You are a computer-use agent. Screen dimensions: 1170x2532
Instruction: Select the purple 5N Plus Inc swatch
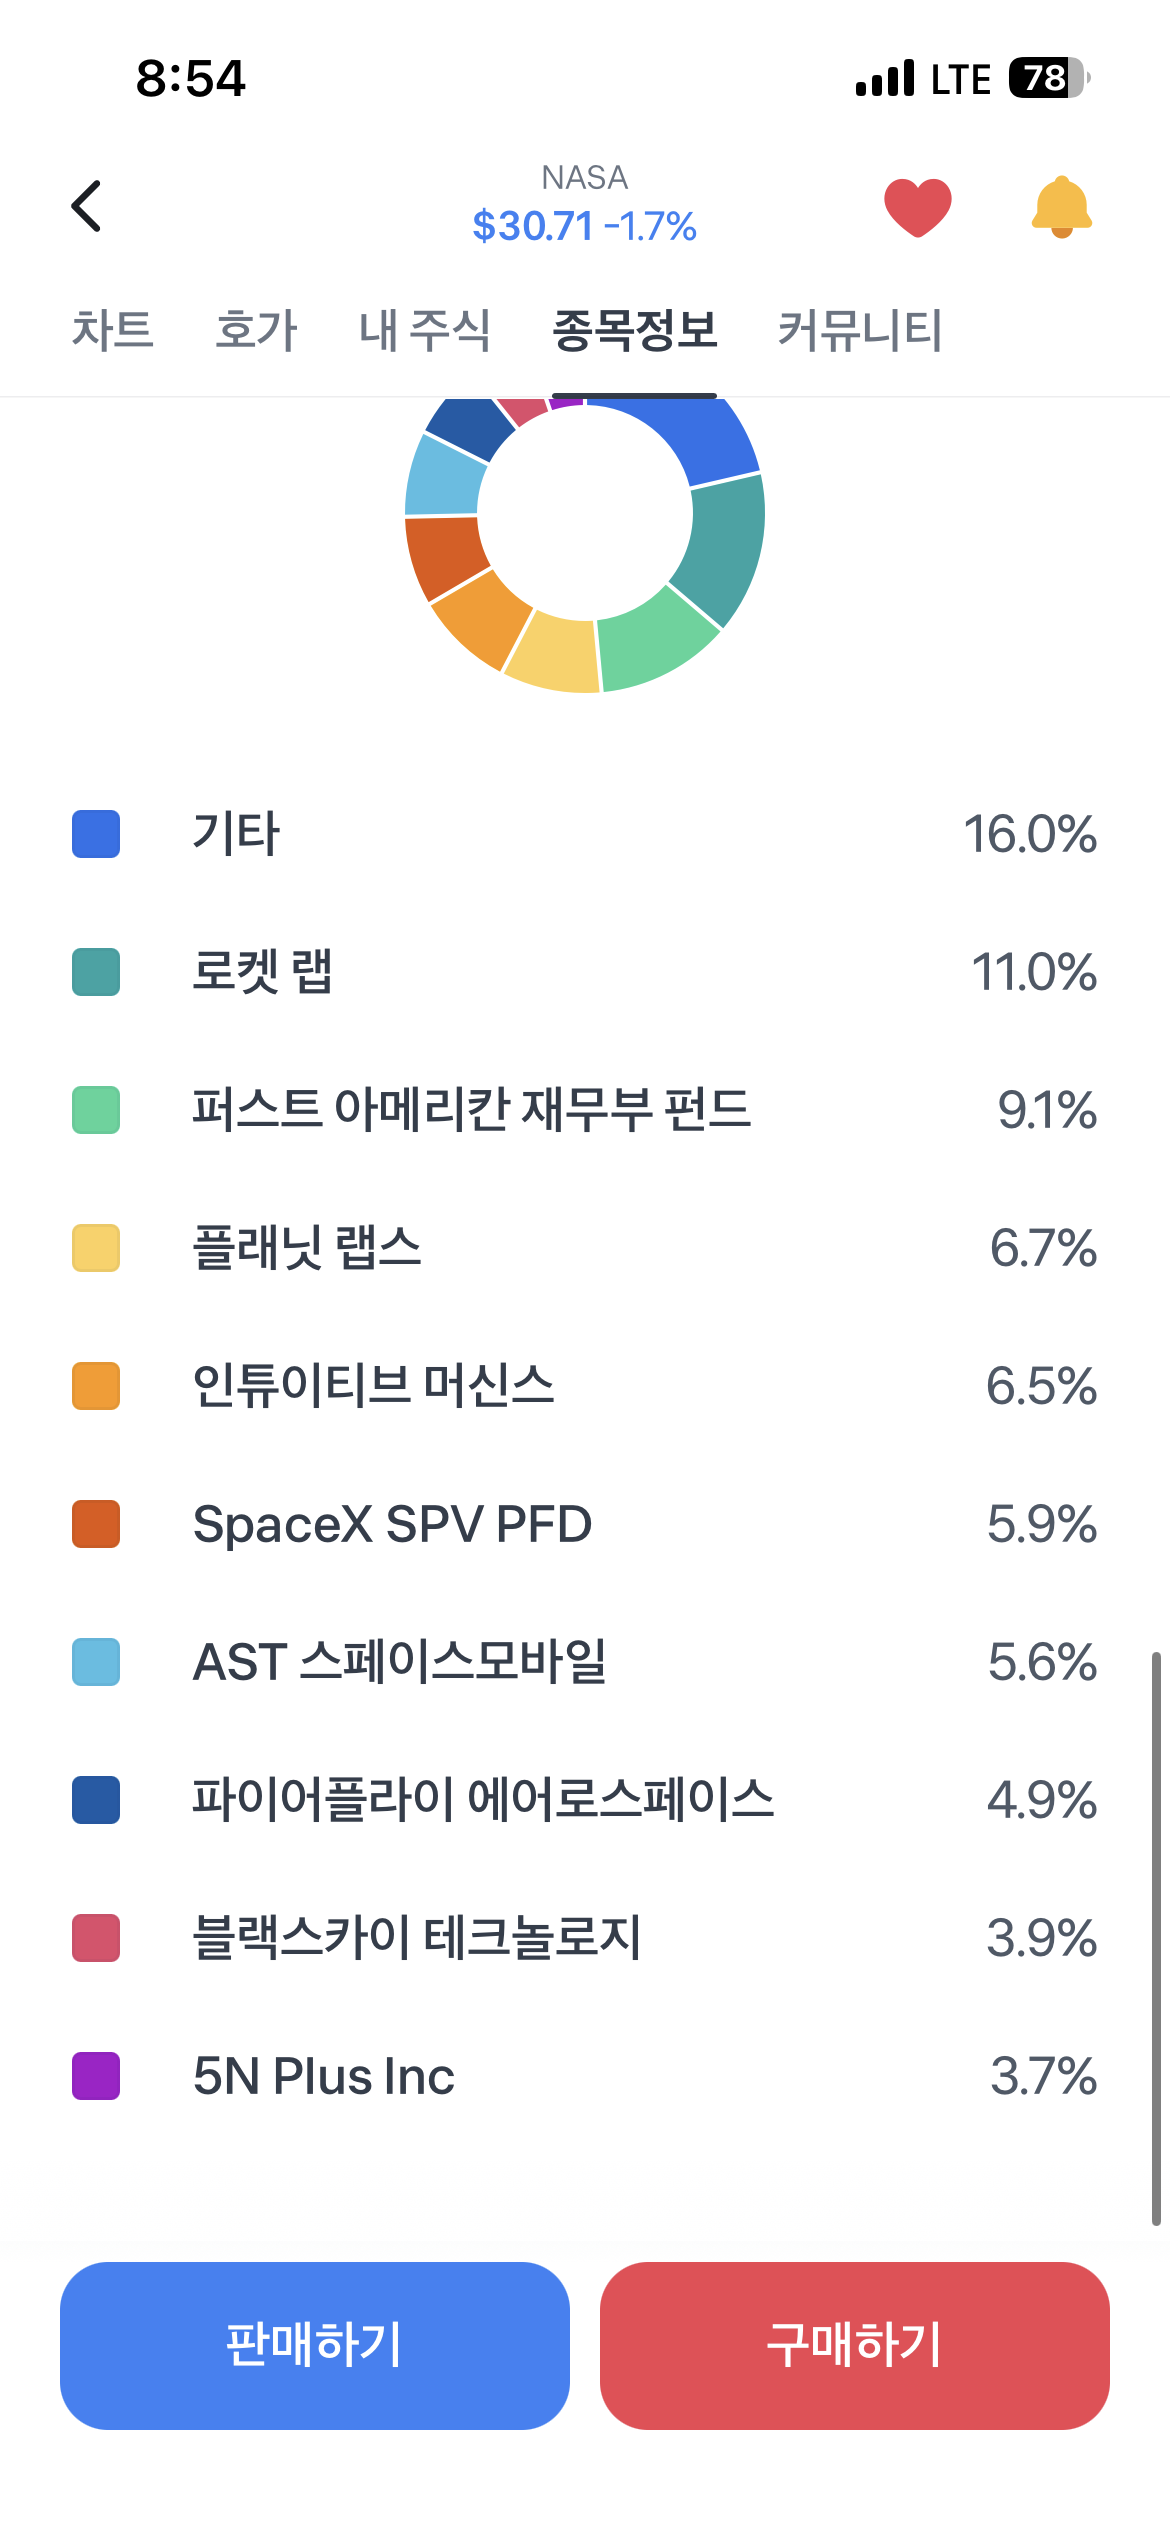[96, 2076]
